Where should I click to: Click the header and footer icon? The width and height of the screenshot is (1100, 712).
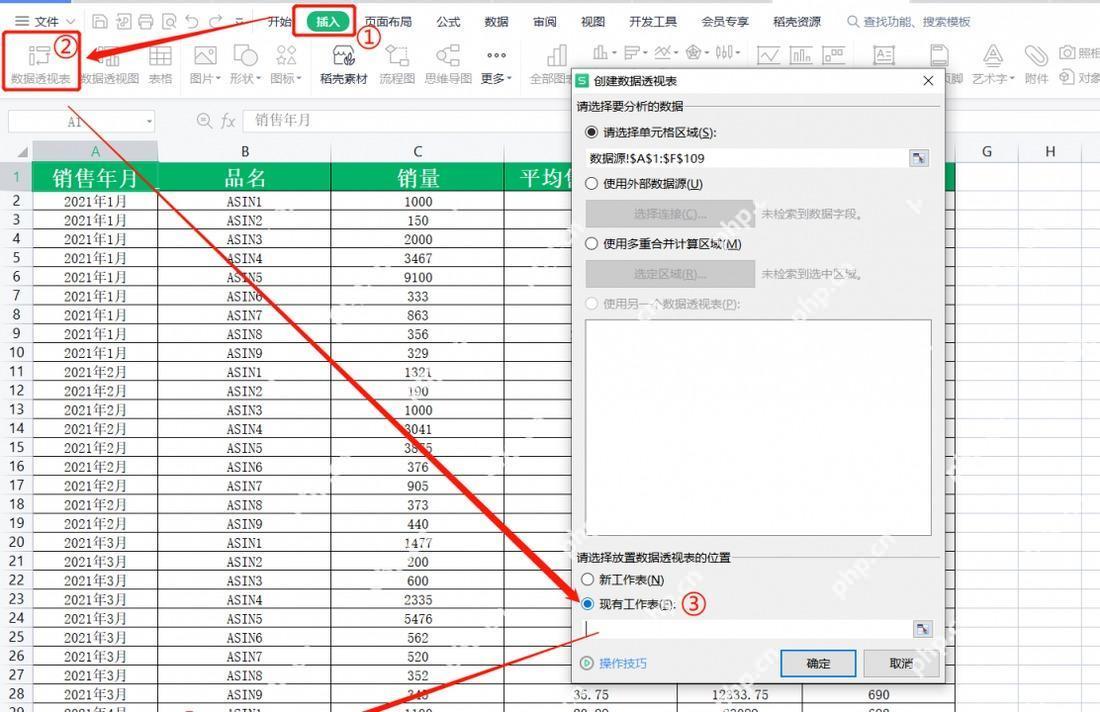939,55
